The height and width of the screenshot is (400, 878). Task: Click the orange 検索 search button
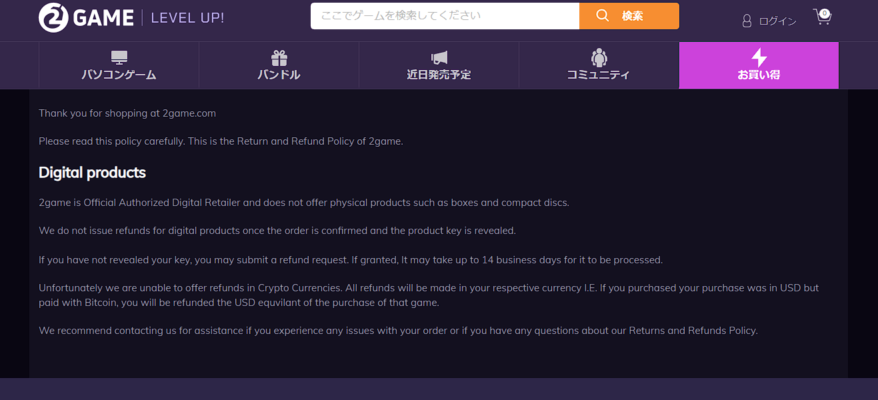629,16
